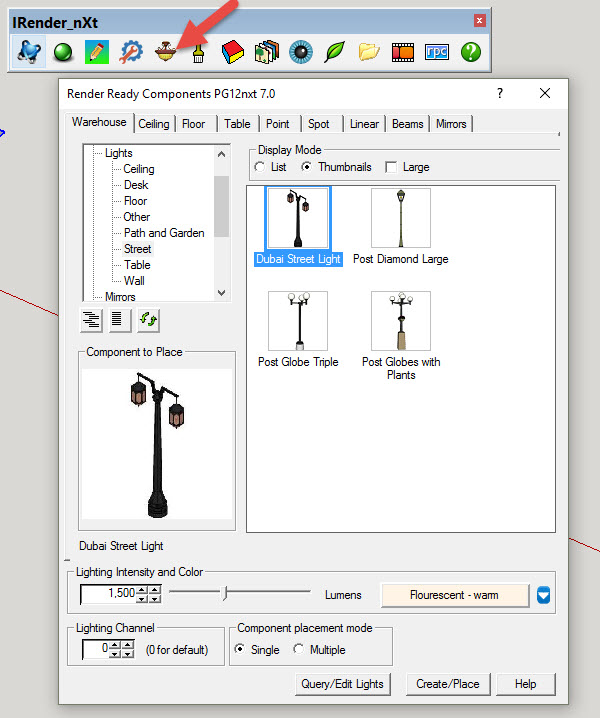Click the dialog question mark help button
This screenshot has width=600, height=718.
coord(500,93)
